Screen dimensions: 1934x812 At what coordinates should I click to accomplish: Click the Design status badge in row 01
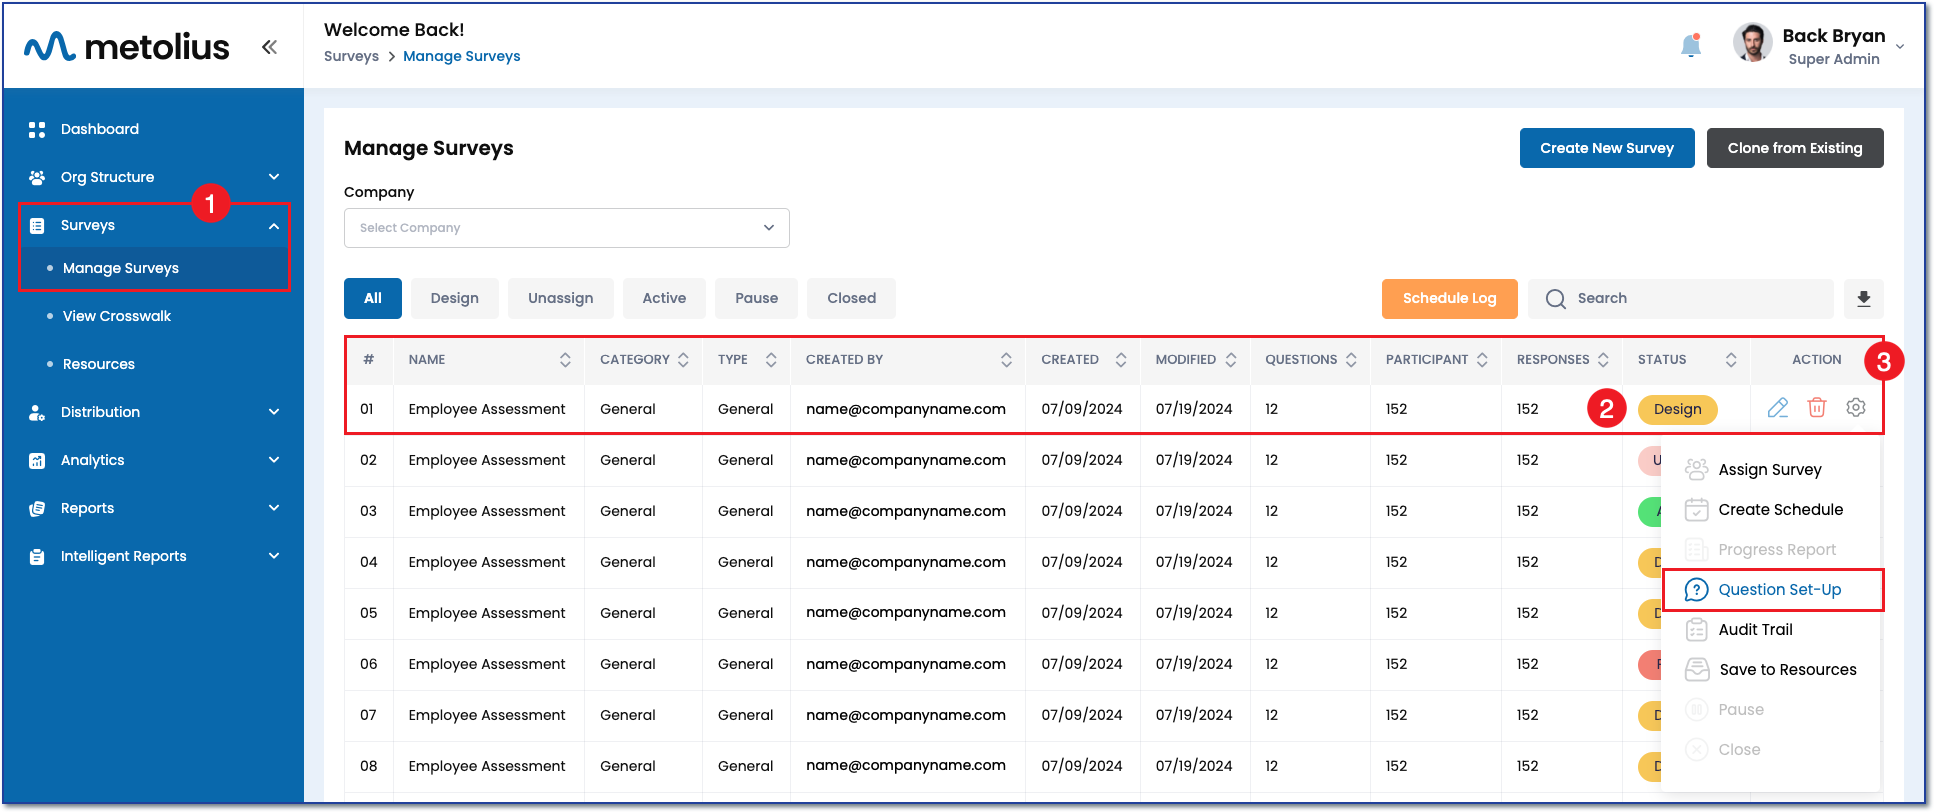(1677, 409)
